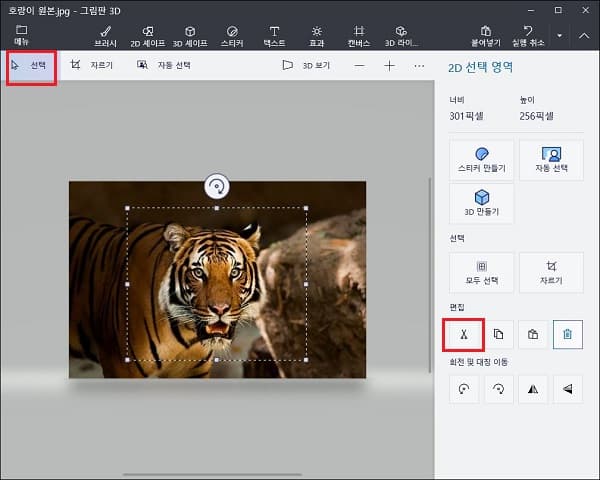
Task: Open the 캔버스 canvas tab
Action: click(359, 36)
